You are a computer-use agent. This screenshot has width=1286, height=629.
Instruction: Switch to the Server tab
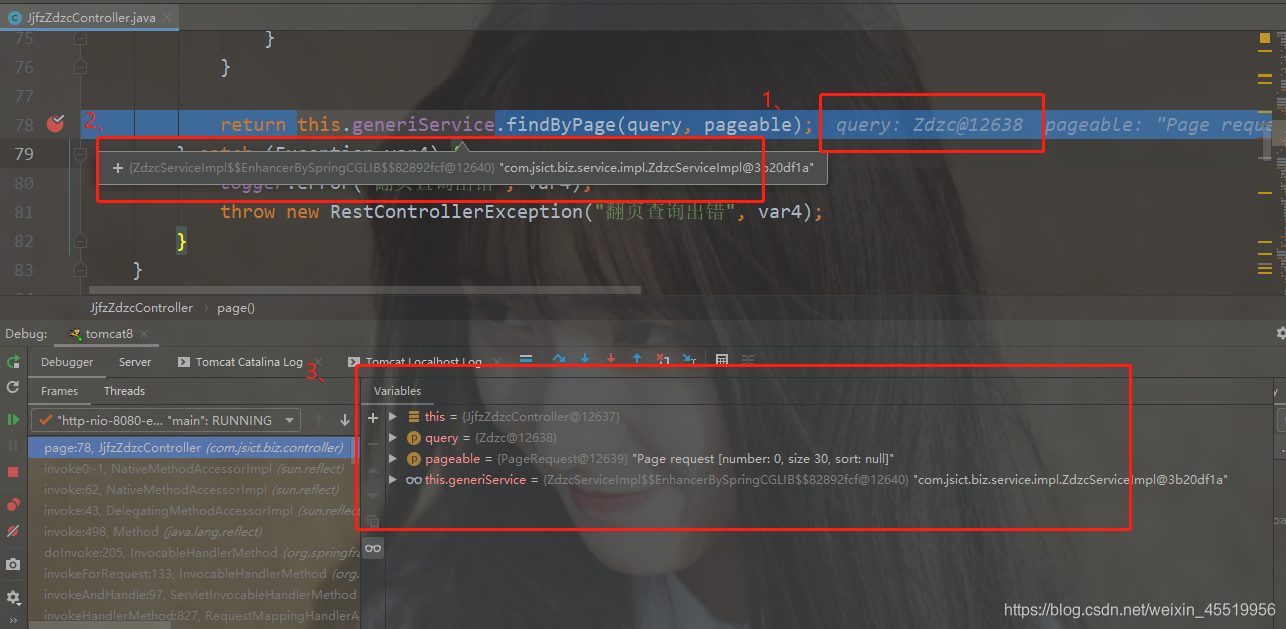tap(135, 362)
